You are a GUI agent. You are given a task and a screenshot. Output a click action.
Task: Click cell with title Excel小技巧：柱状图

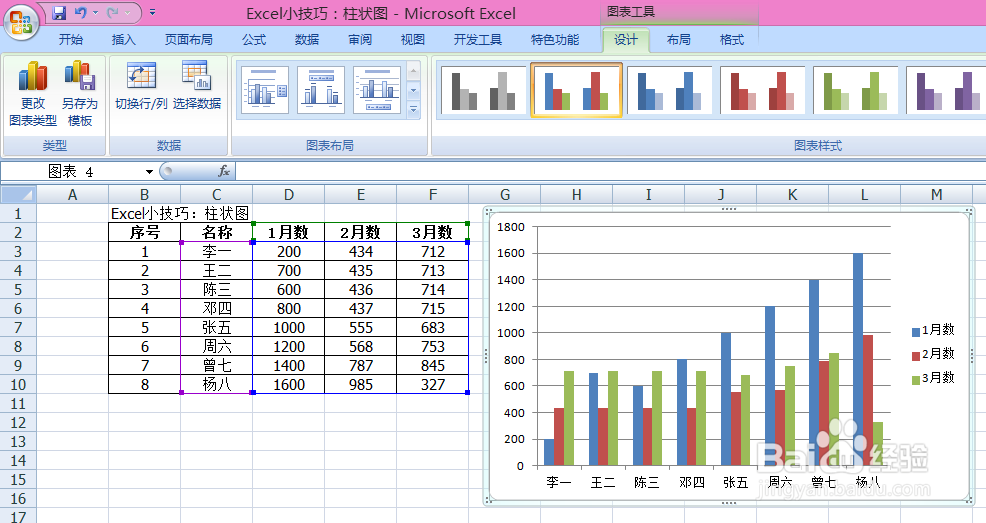[x=180, y=213]
